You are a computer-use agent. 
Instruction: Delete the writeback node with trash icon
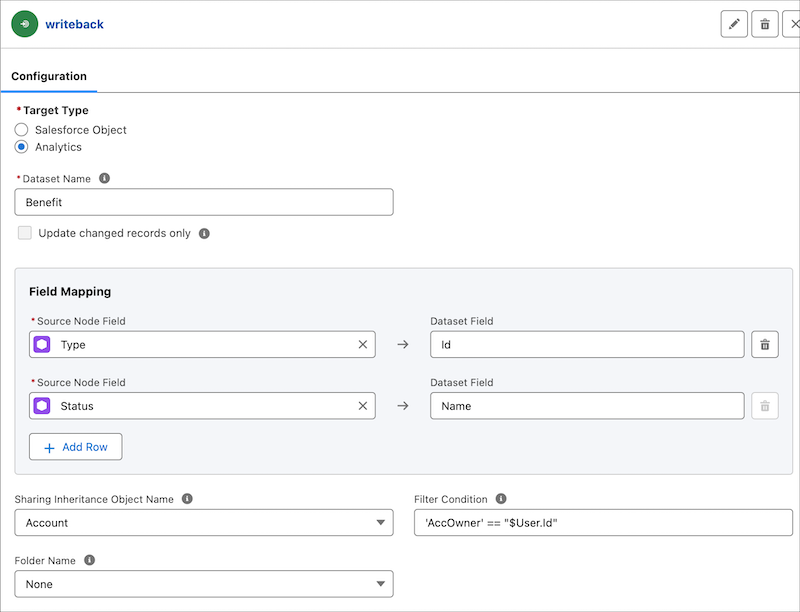765,24
